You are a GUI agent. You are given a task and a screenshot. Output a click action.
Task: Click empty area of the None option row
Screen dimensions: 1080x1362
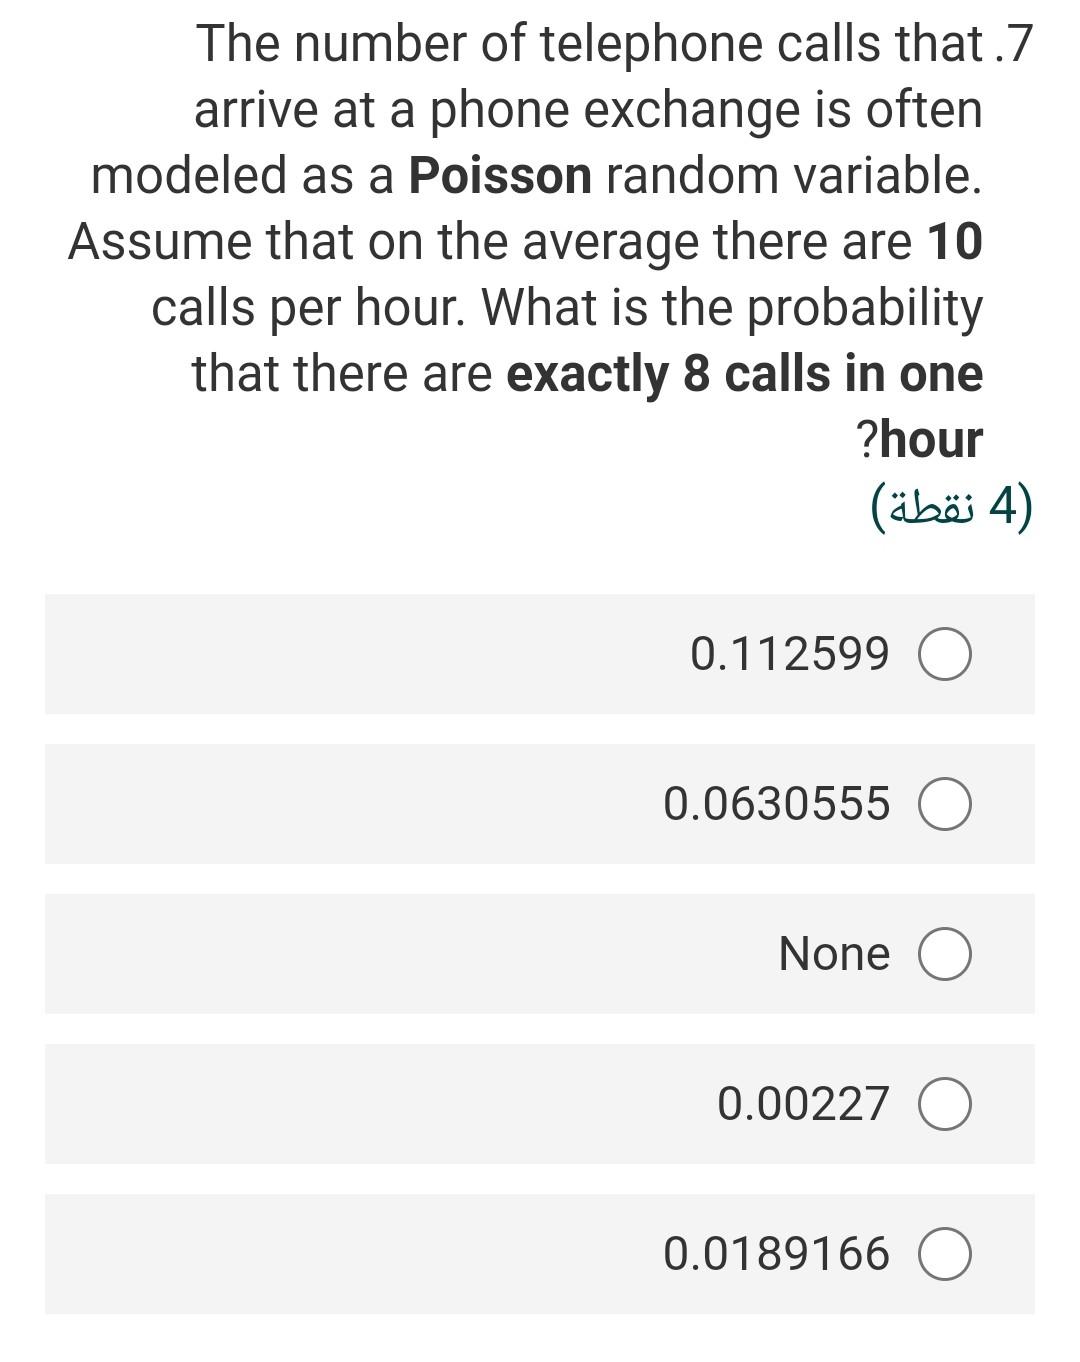pyautogui.click(x=400, y=954)
